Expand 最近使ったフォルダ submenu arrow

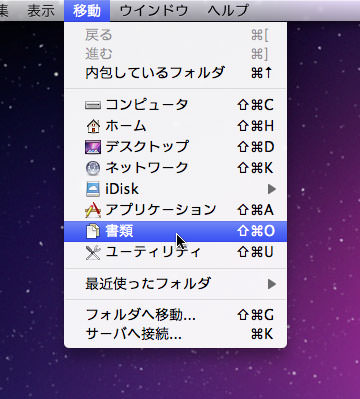point(272,284)
